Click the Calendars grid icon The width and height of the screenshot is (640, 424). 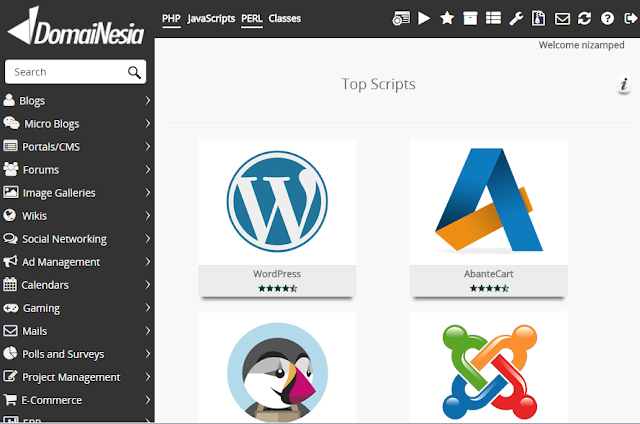(10, 284)
